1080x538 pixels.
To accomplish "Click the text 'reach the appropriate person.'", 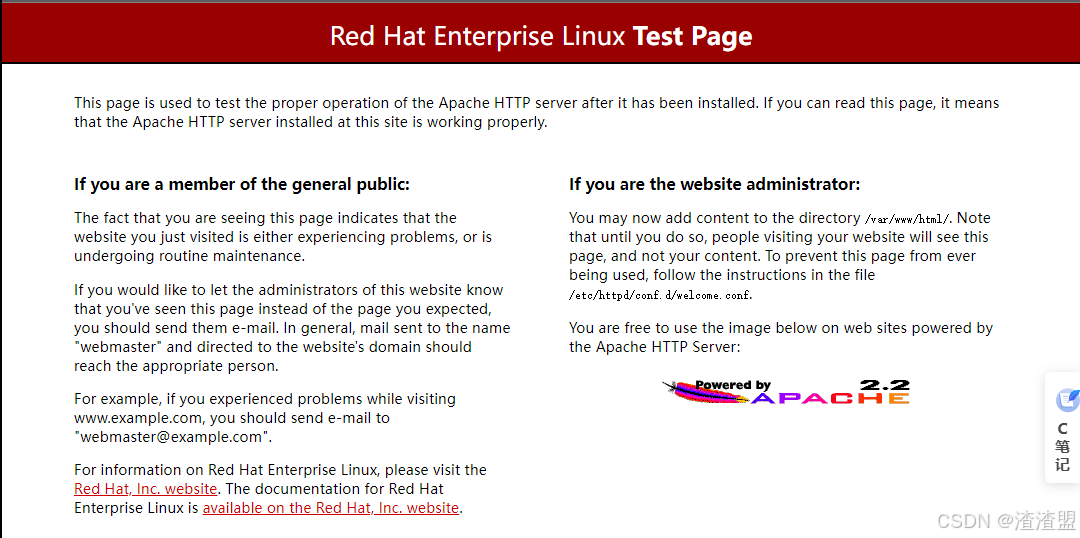I will point(176,366).
